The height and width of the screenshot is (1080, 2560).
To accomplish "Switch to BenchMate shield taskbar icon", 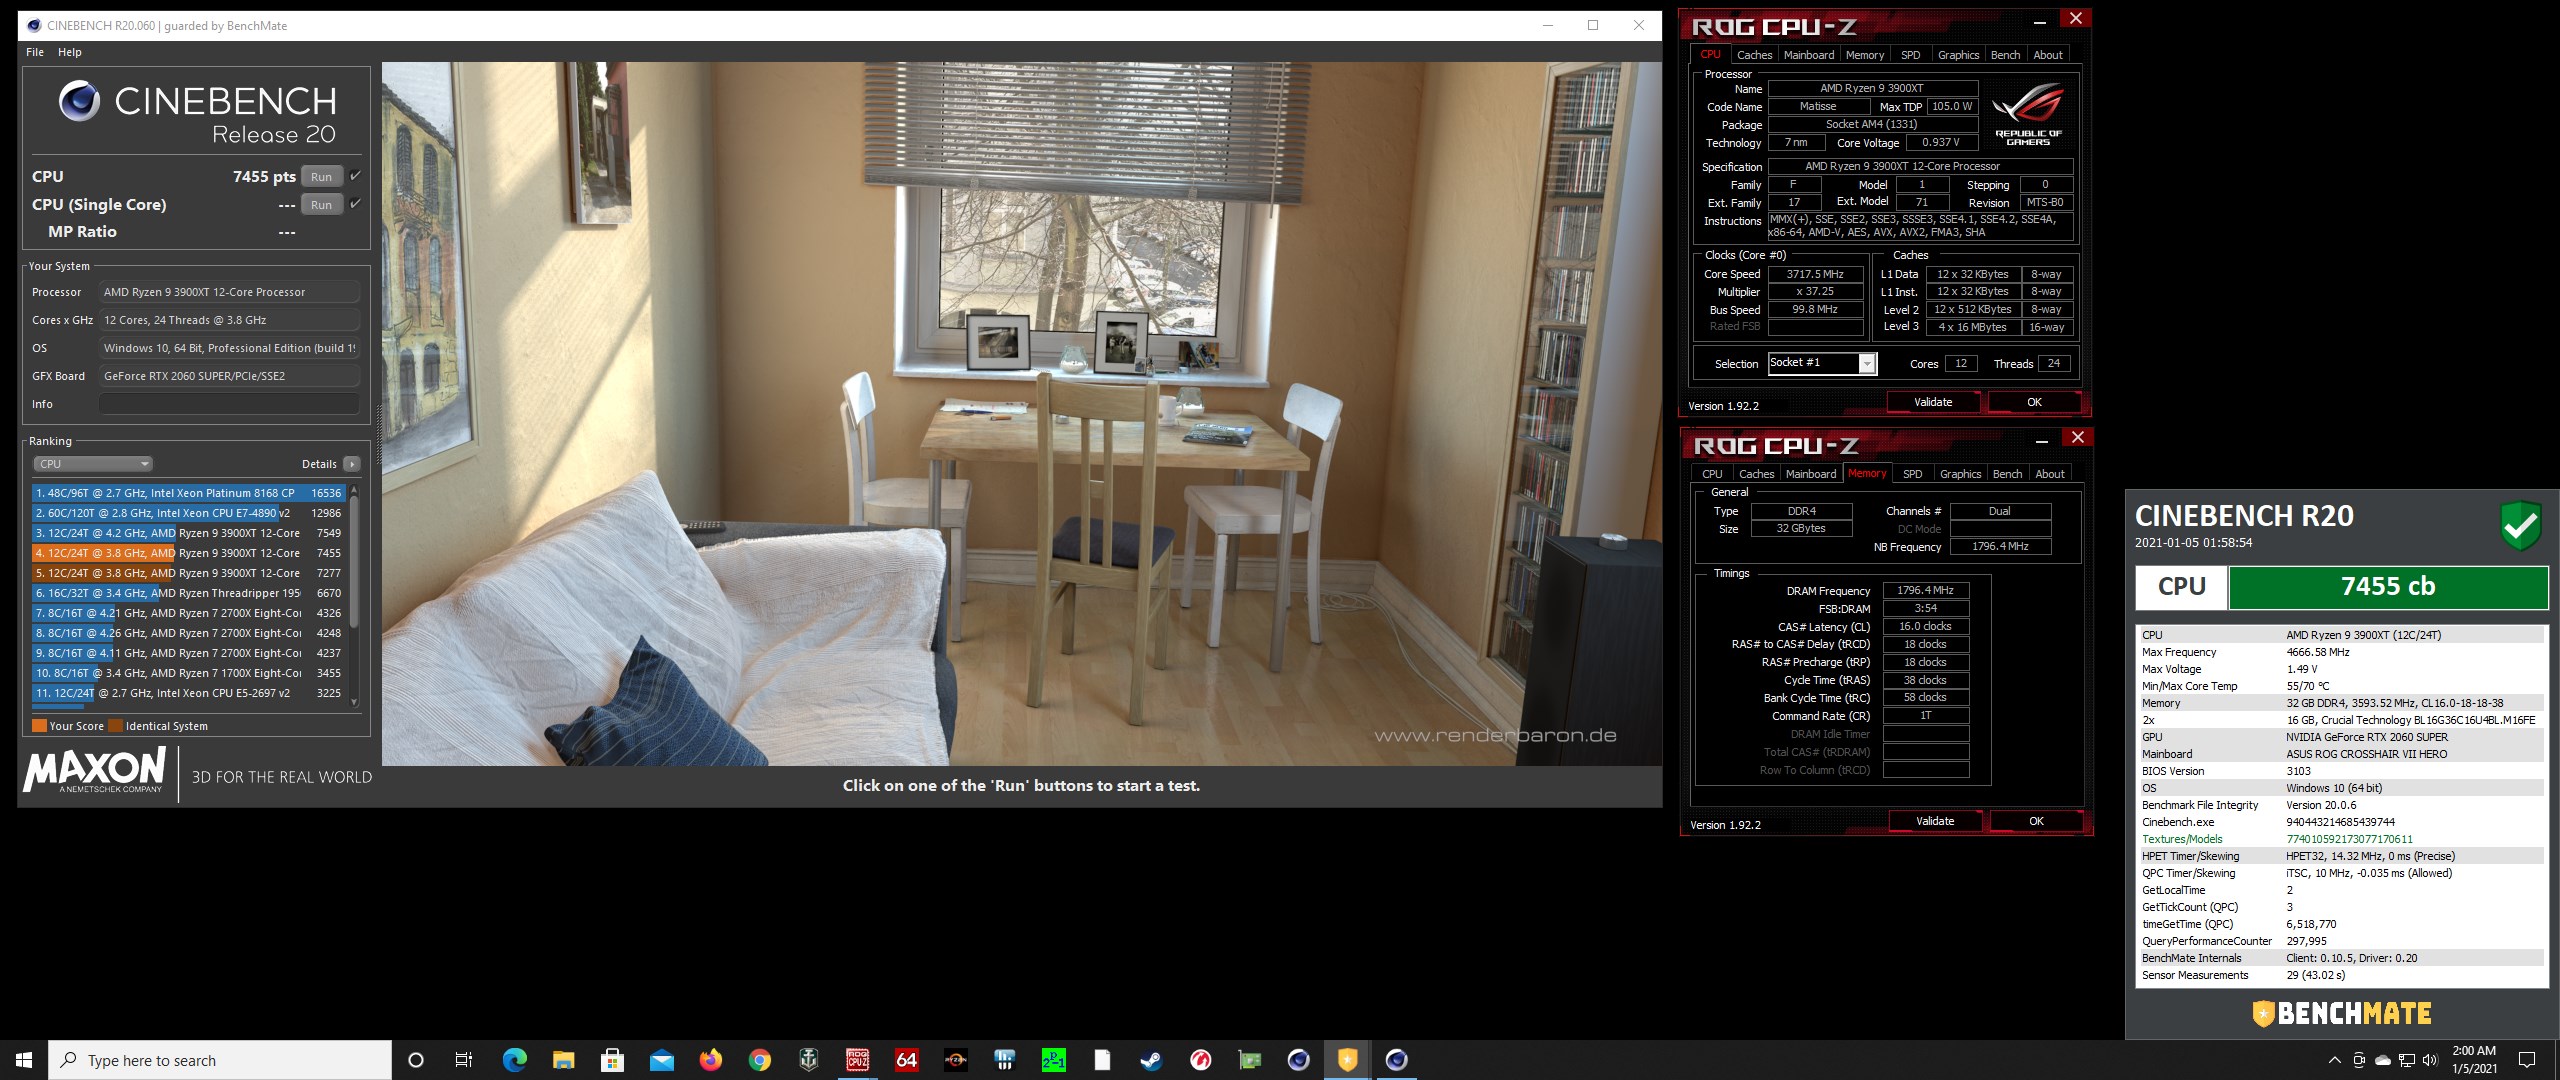I will (x=1347, y=1060).
